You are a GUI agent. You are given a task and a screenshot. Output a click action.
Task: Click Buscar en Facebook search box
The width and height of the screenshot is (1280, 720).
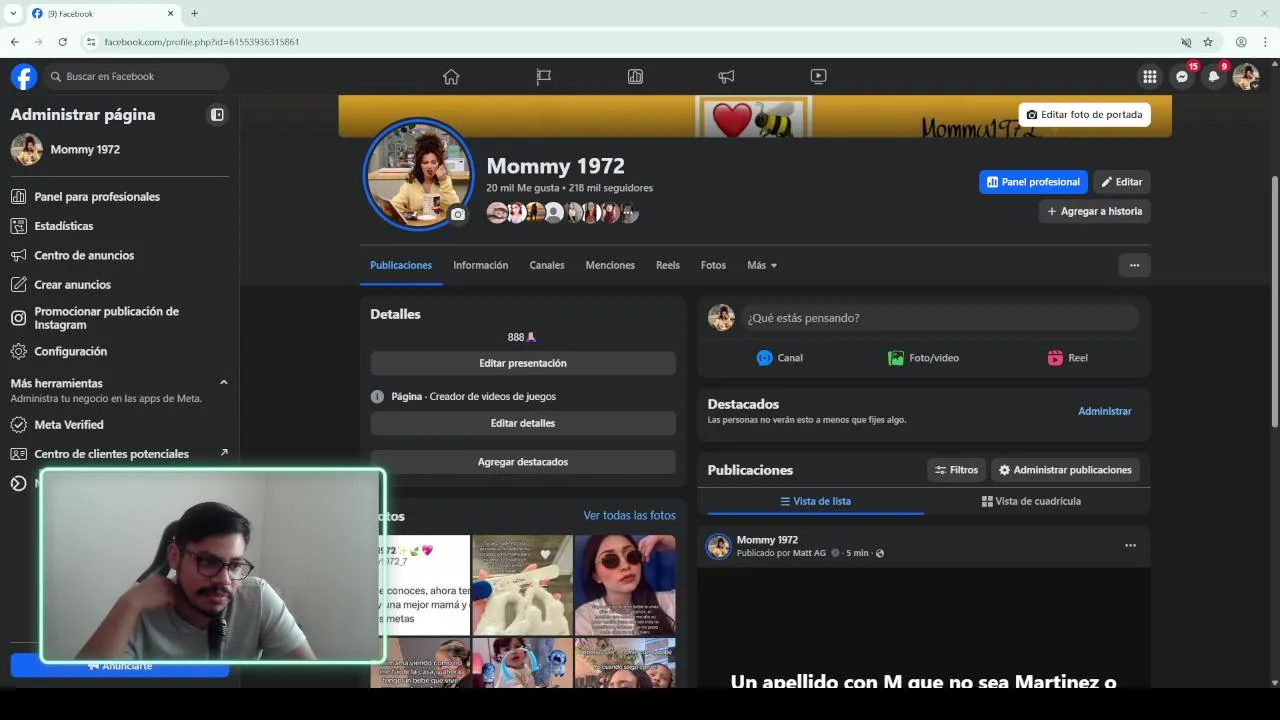136,76
